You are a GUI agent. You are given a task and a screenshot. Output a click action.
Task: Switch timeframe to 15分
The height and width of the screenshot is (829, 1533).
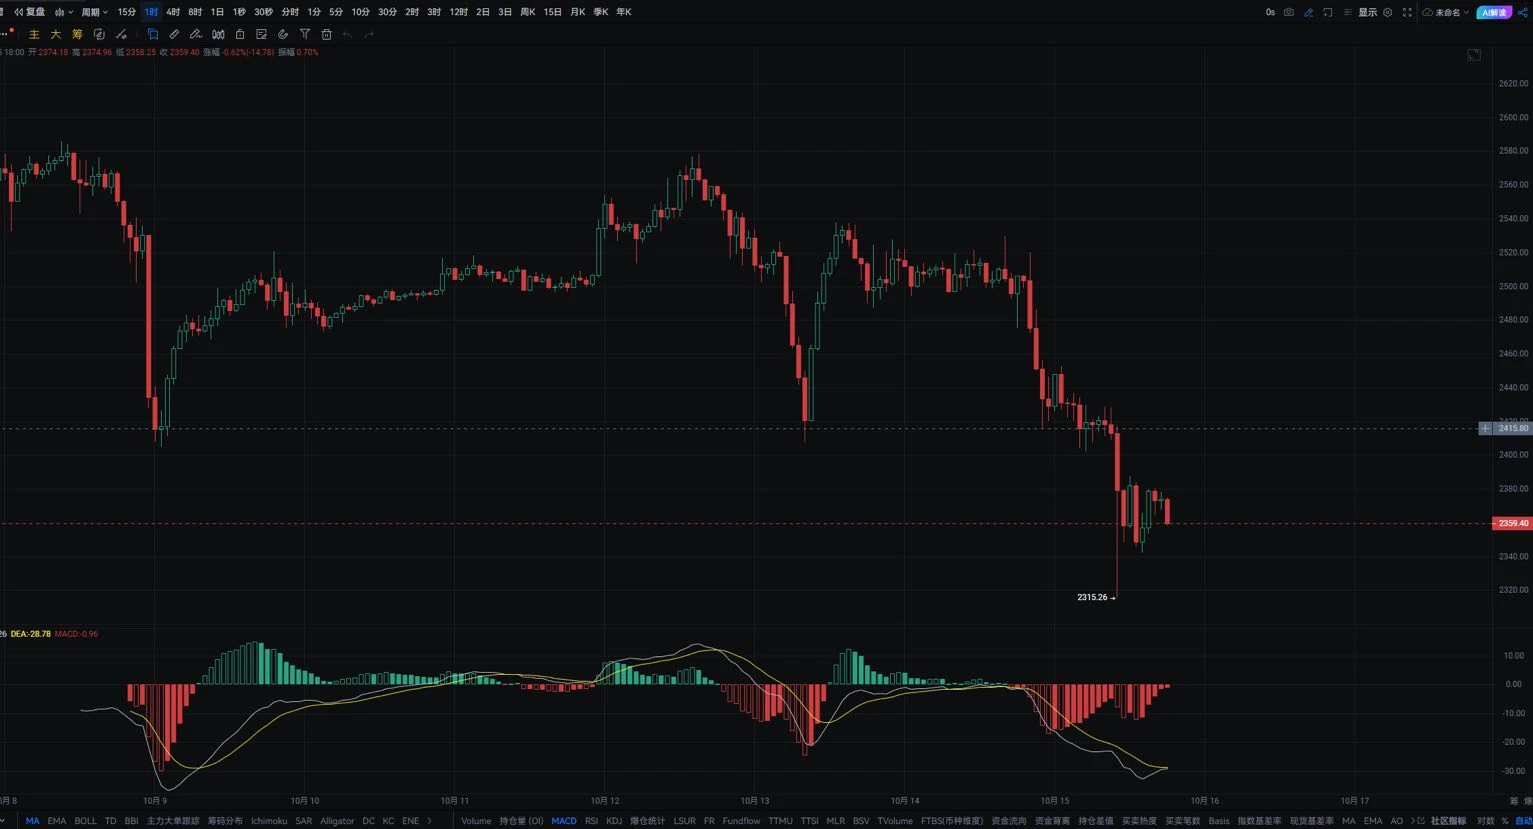[127, 12]
